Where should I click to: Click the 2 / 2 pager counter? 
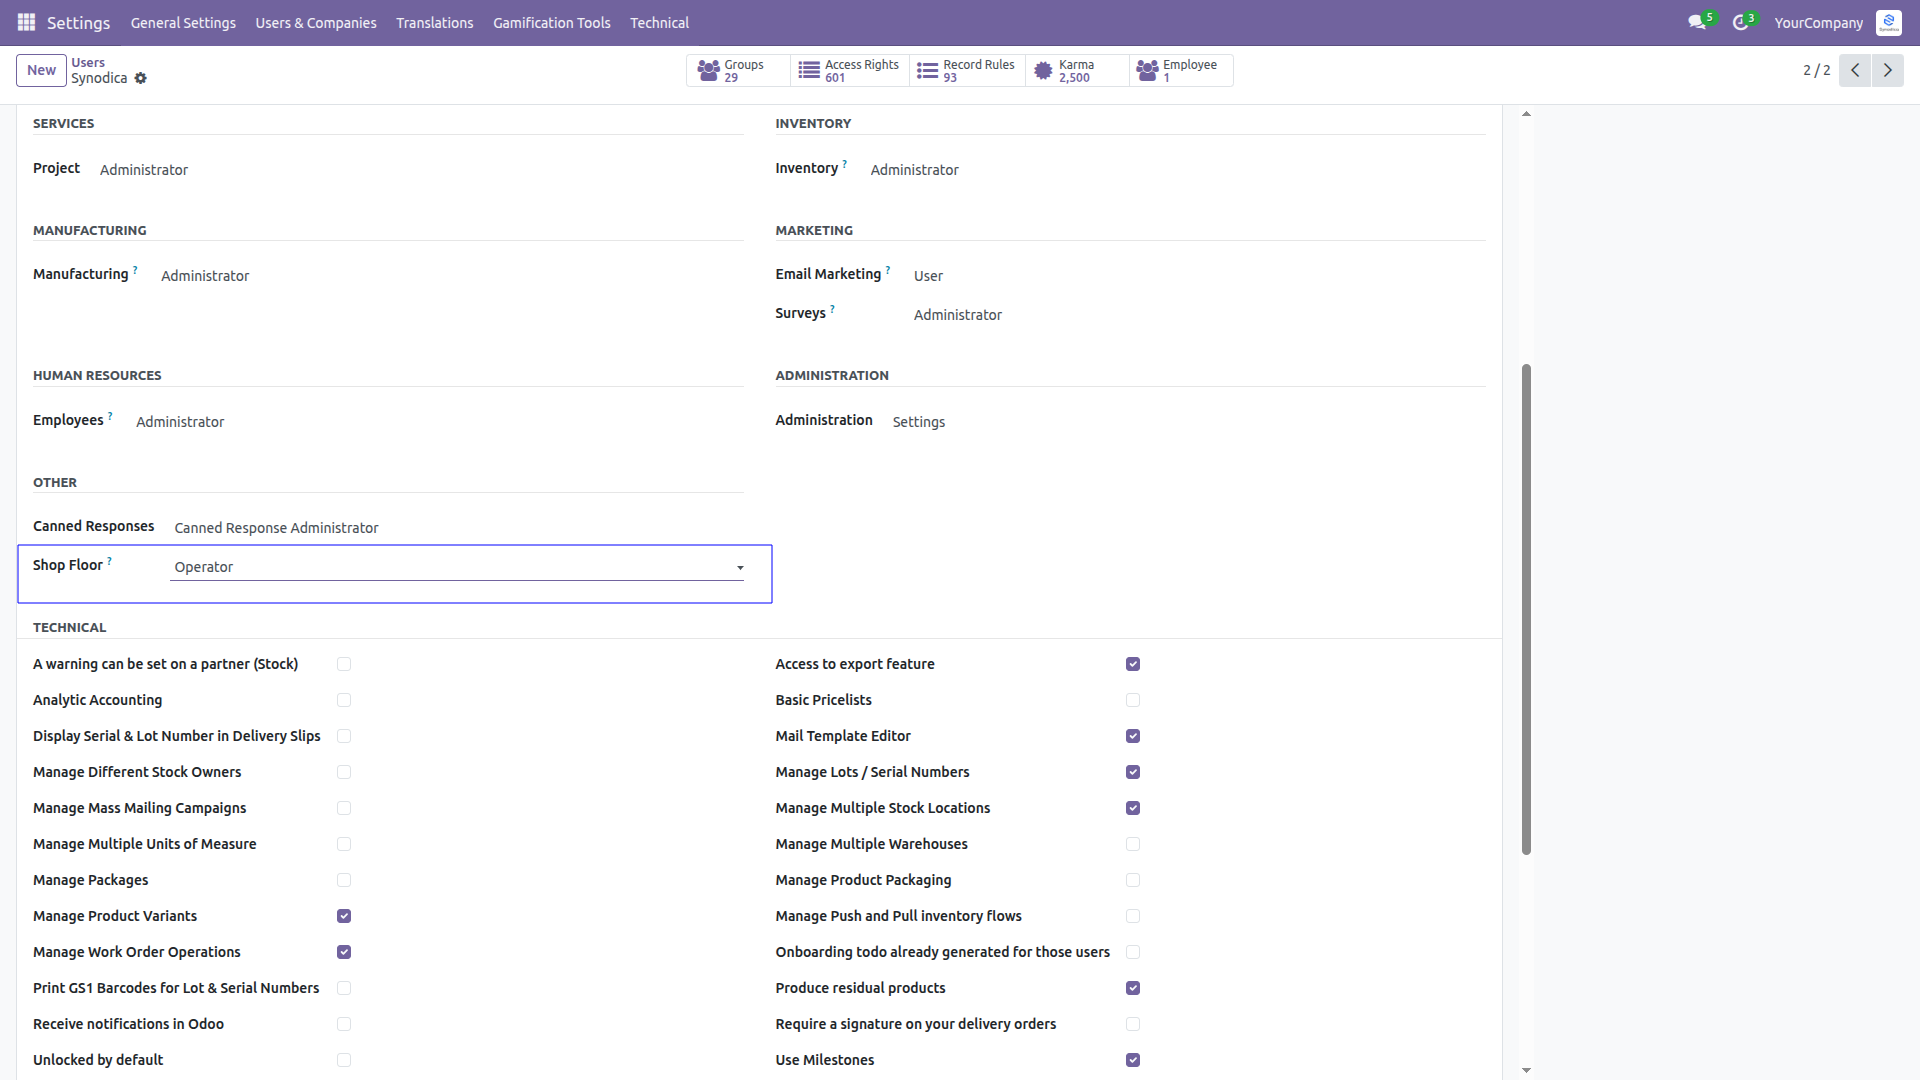point(1816,70)
